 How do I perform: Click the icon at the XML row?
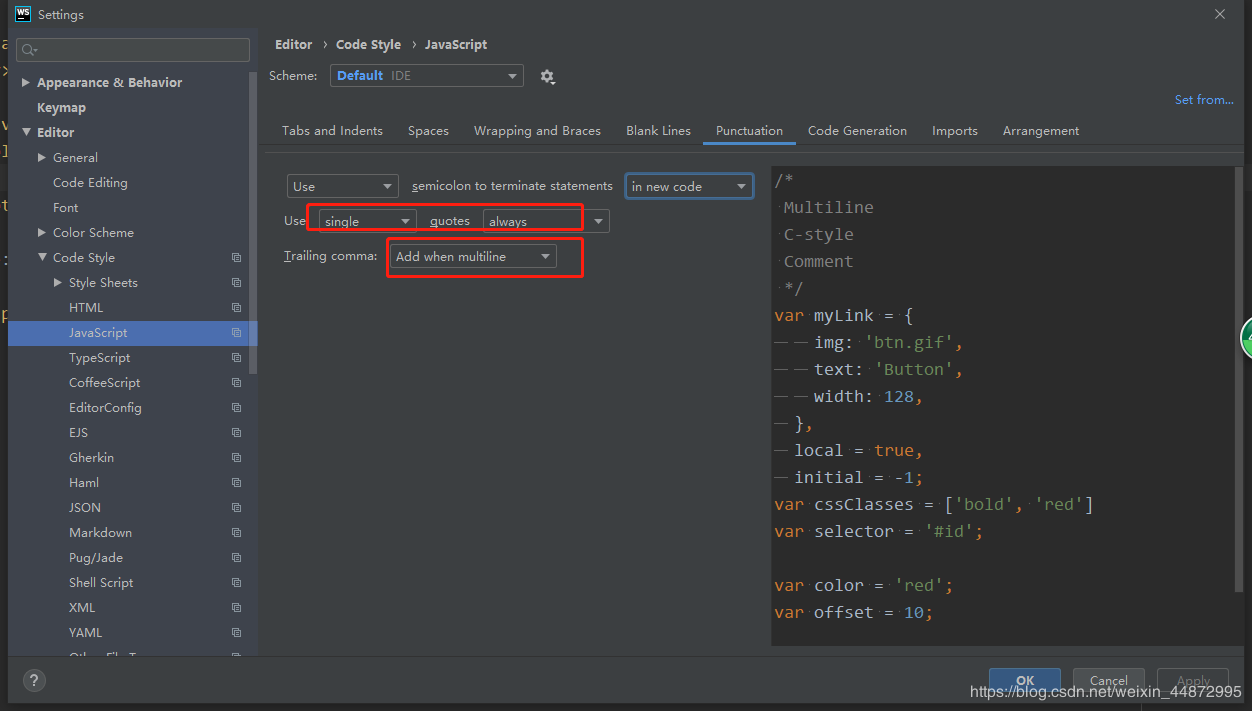click(237, 608)
